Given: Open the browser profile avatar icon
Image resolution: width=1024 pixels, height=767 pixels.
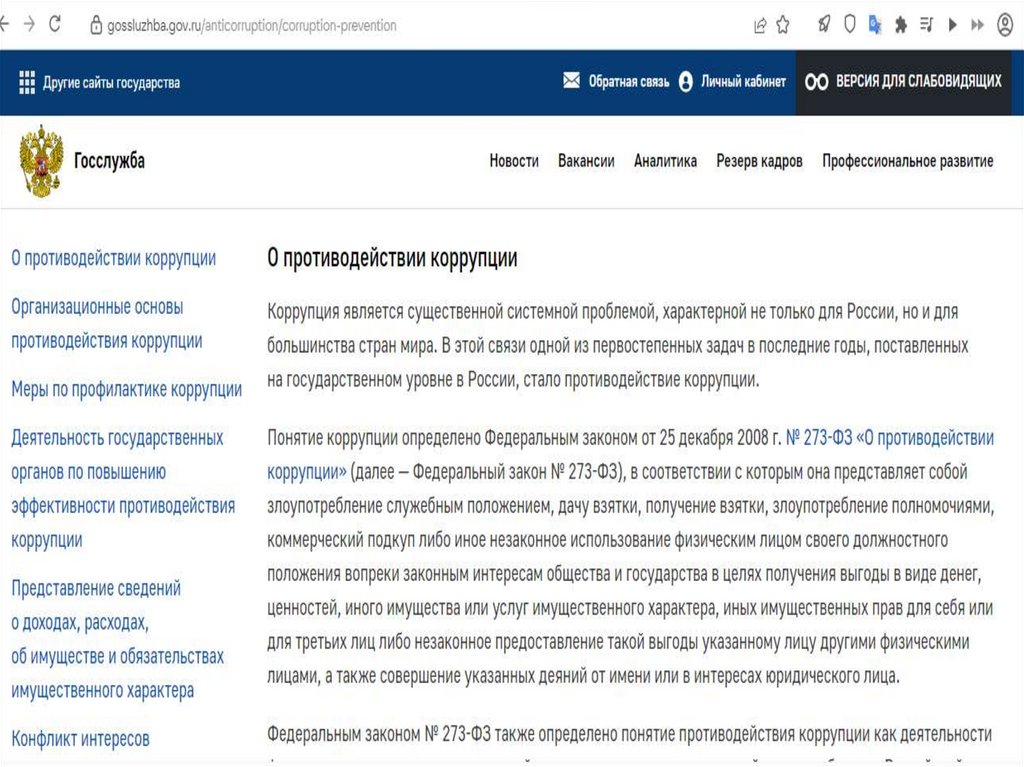Looking at the screenshot, I should 1005,25.
